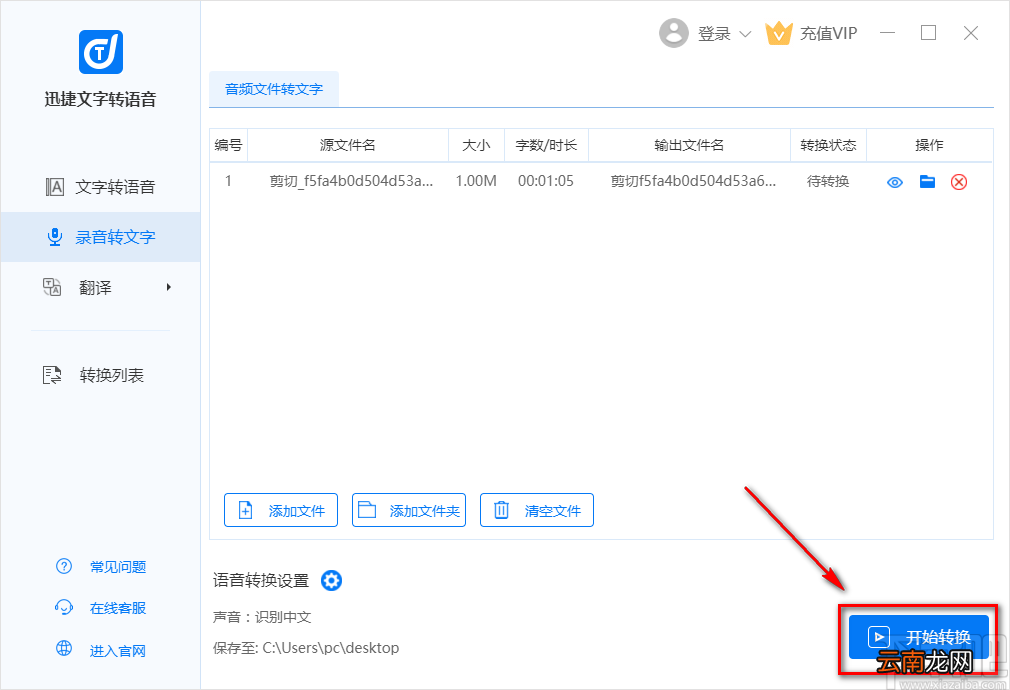Click the 转换列表 document icon

(52, 374)
